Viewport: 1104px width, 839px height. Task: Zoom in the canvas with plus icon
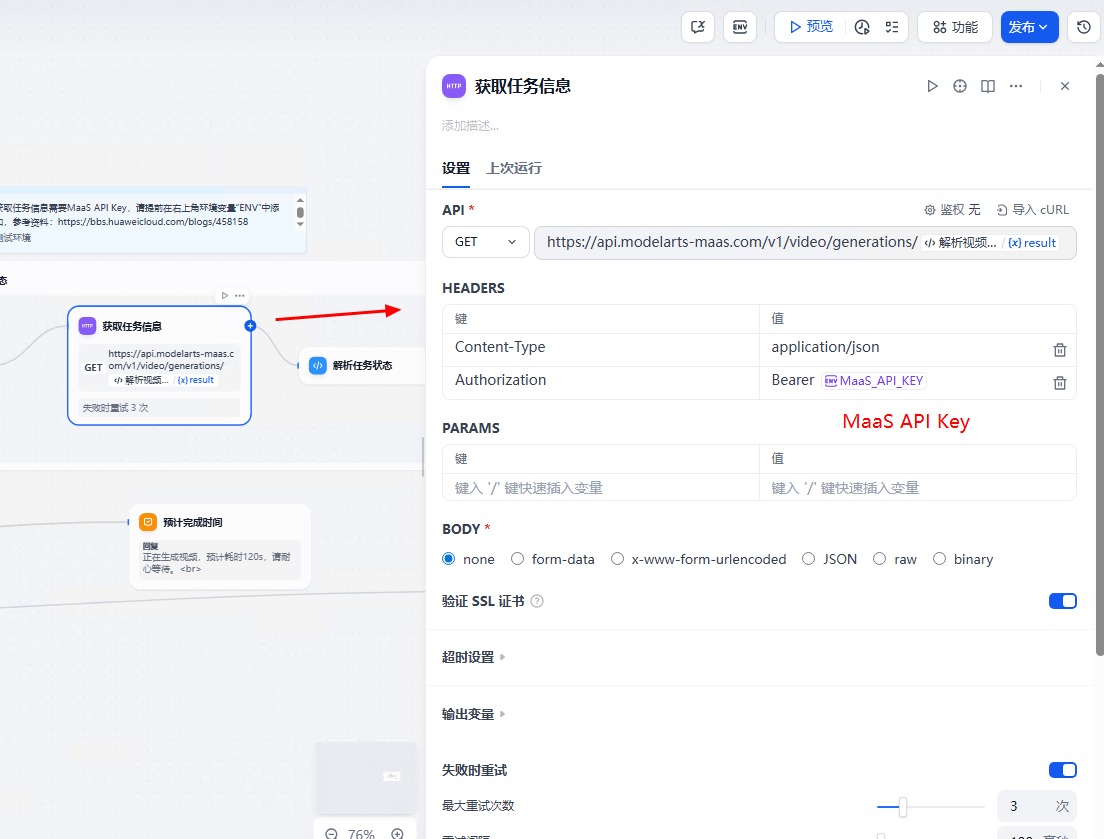coord(398,834)
